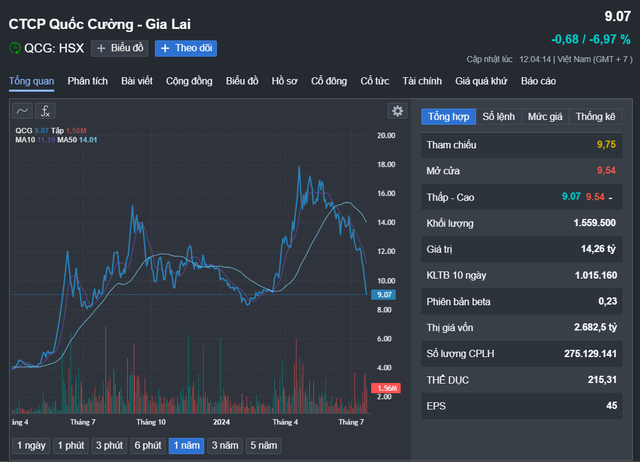Open chart settings gear icon

[x=397, y=111]
